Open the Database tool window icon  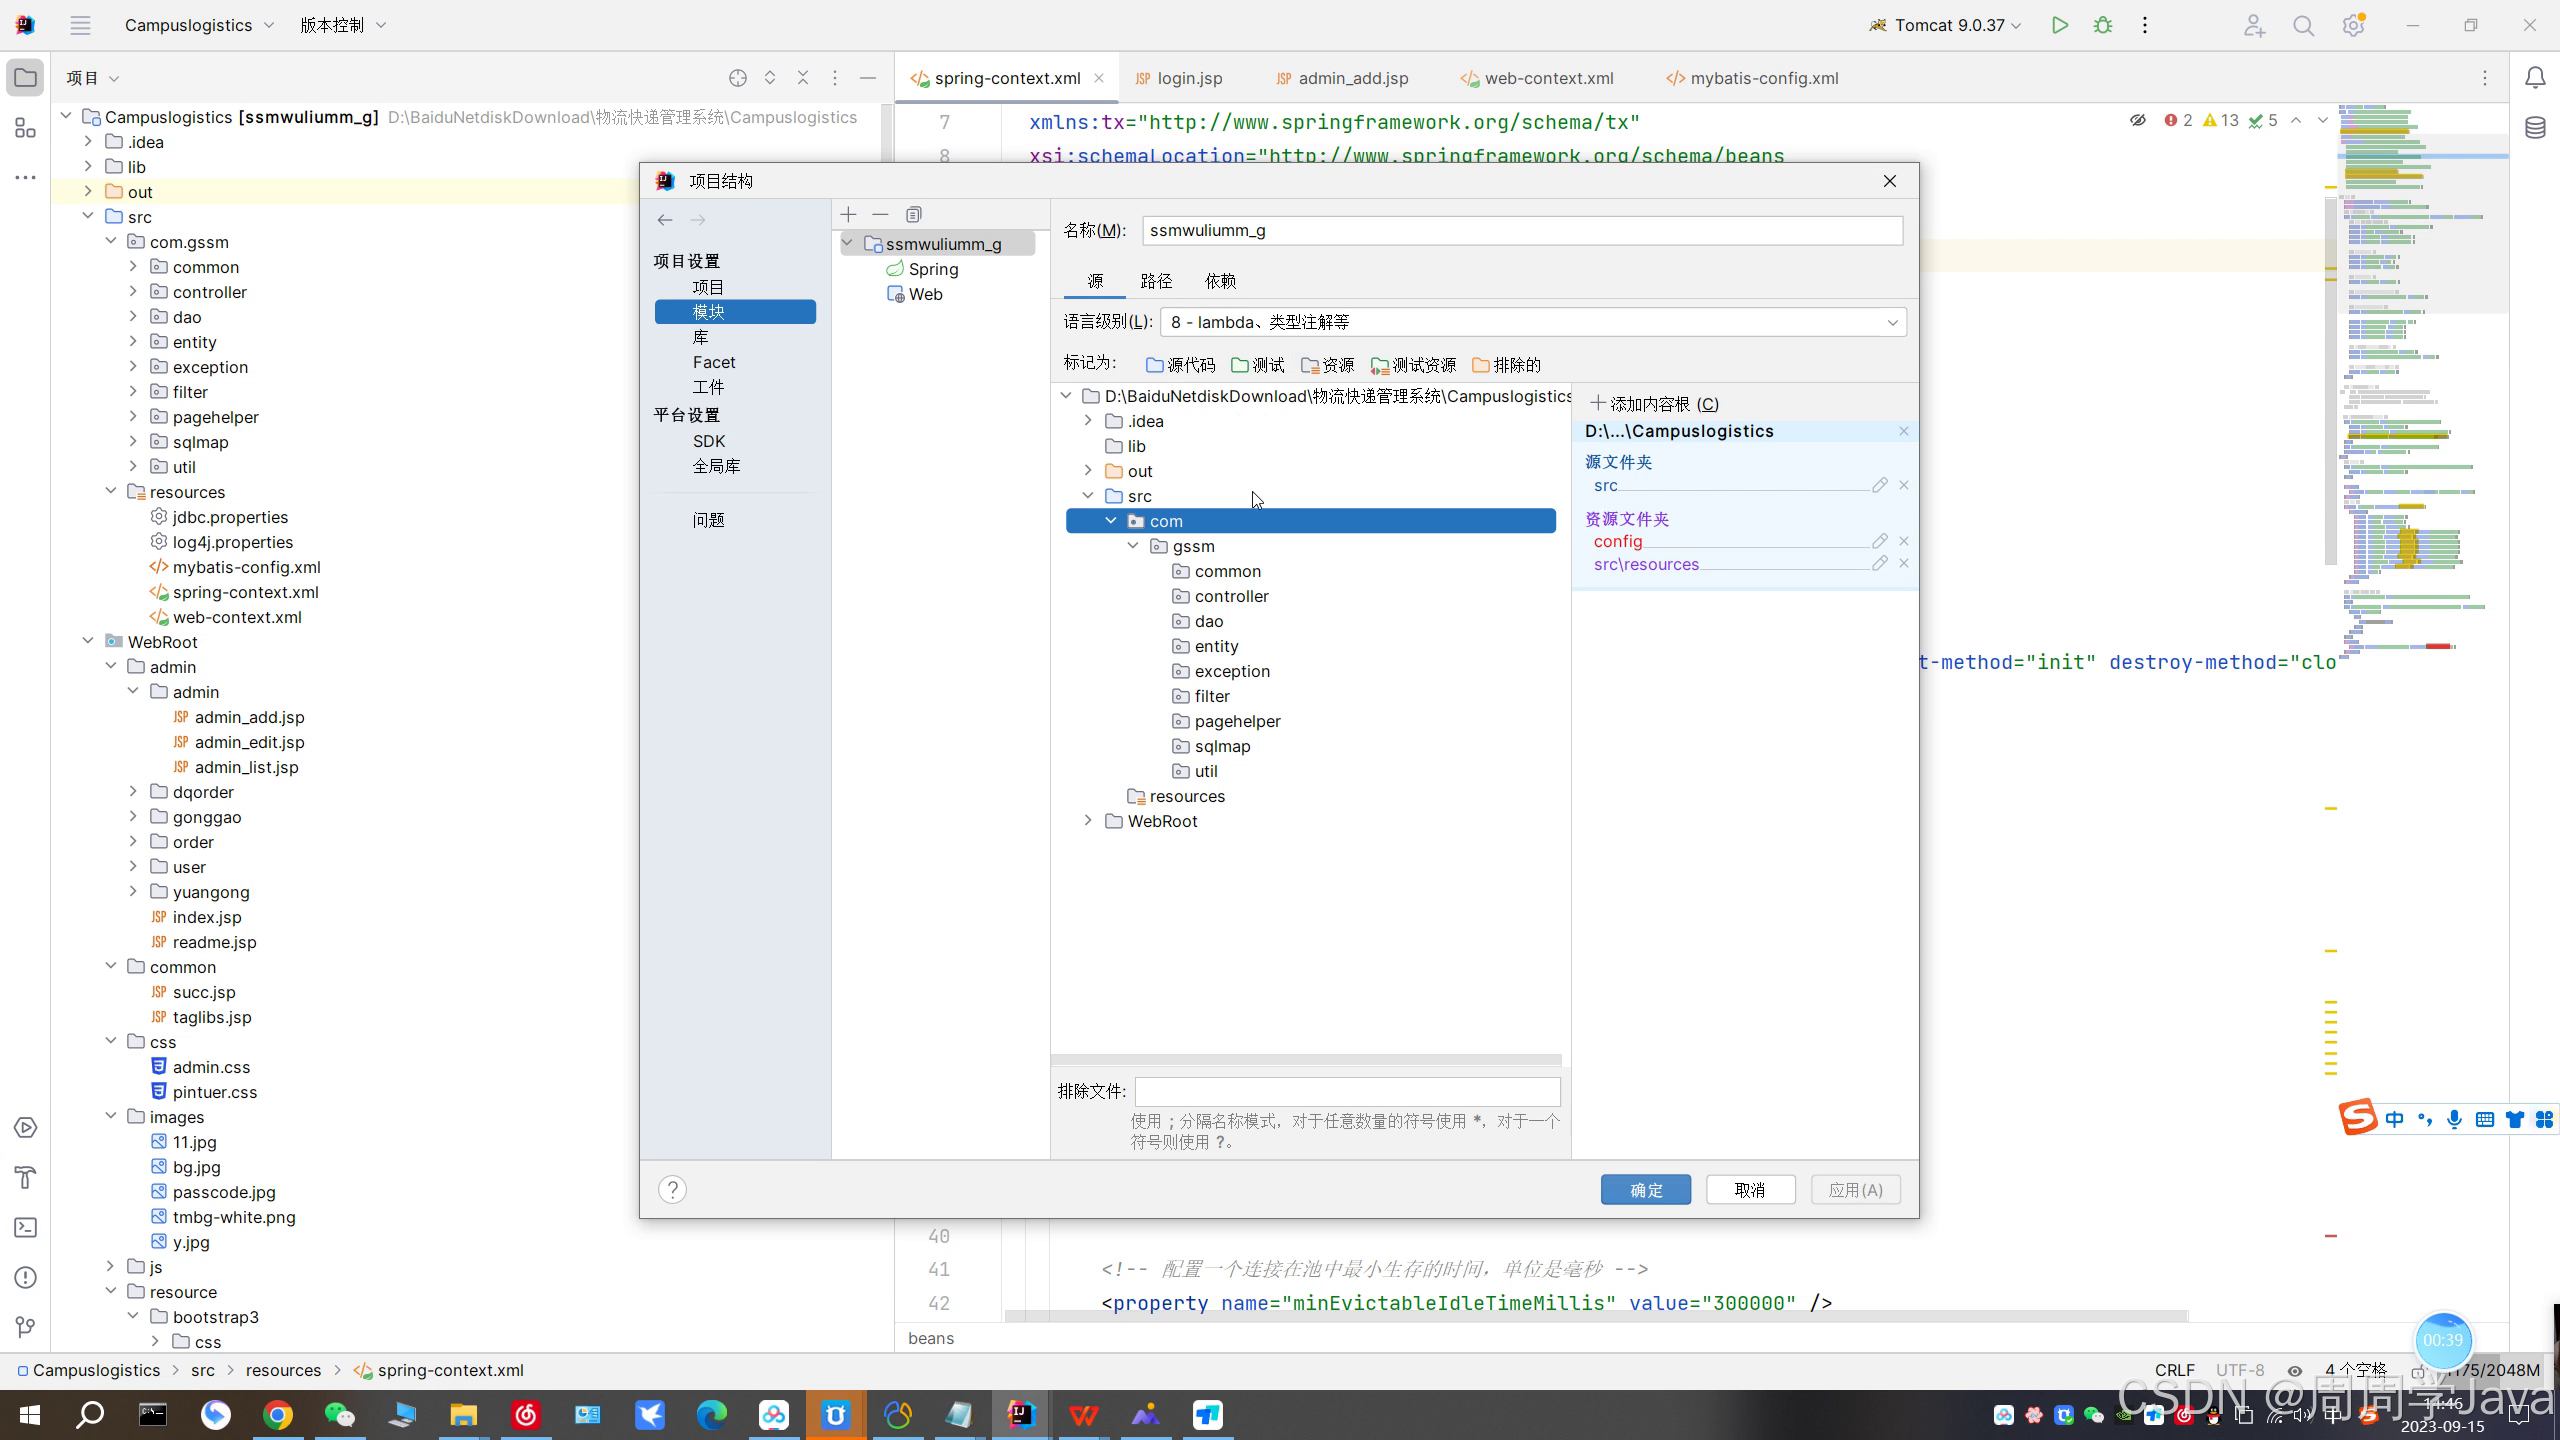[x=2535, y=127]
